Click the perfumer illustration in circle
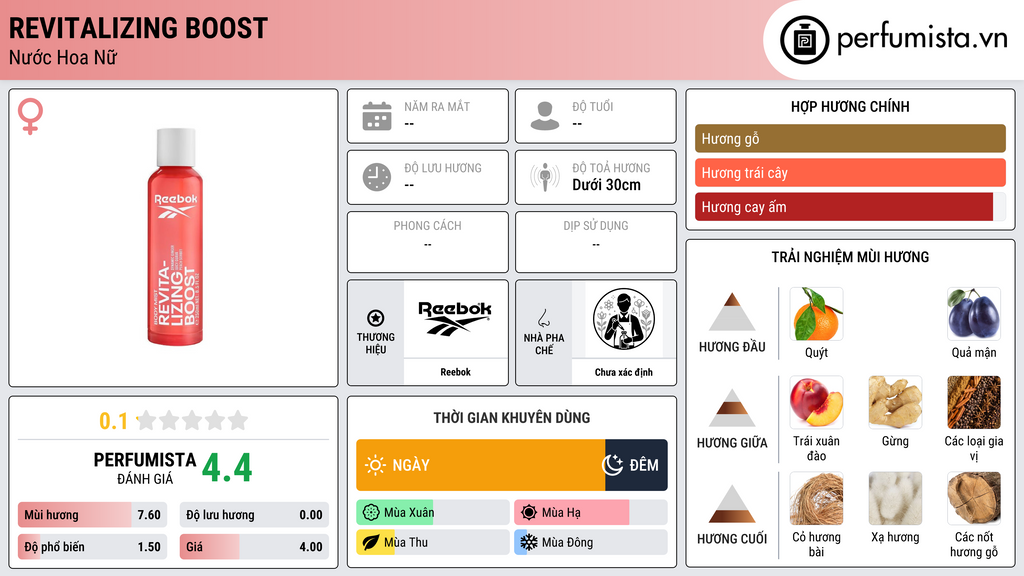The image size is (1024, 576). click(x=624, y=319)
